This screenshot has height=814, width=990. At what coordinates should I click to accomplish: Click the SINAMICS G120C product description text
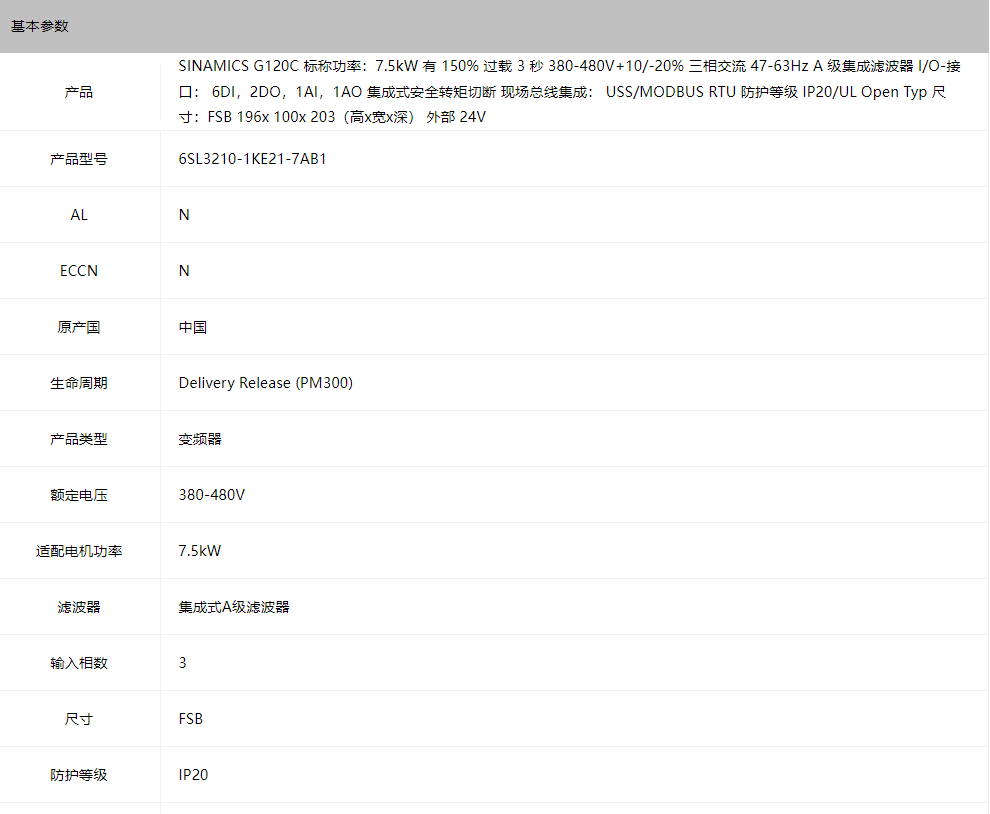(x=570, y=92)
